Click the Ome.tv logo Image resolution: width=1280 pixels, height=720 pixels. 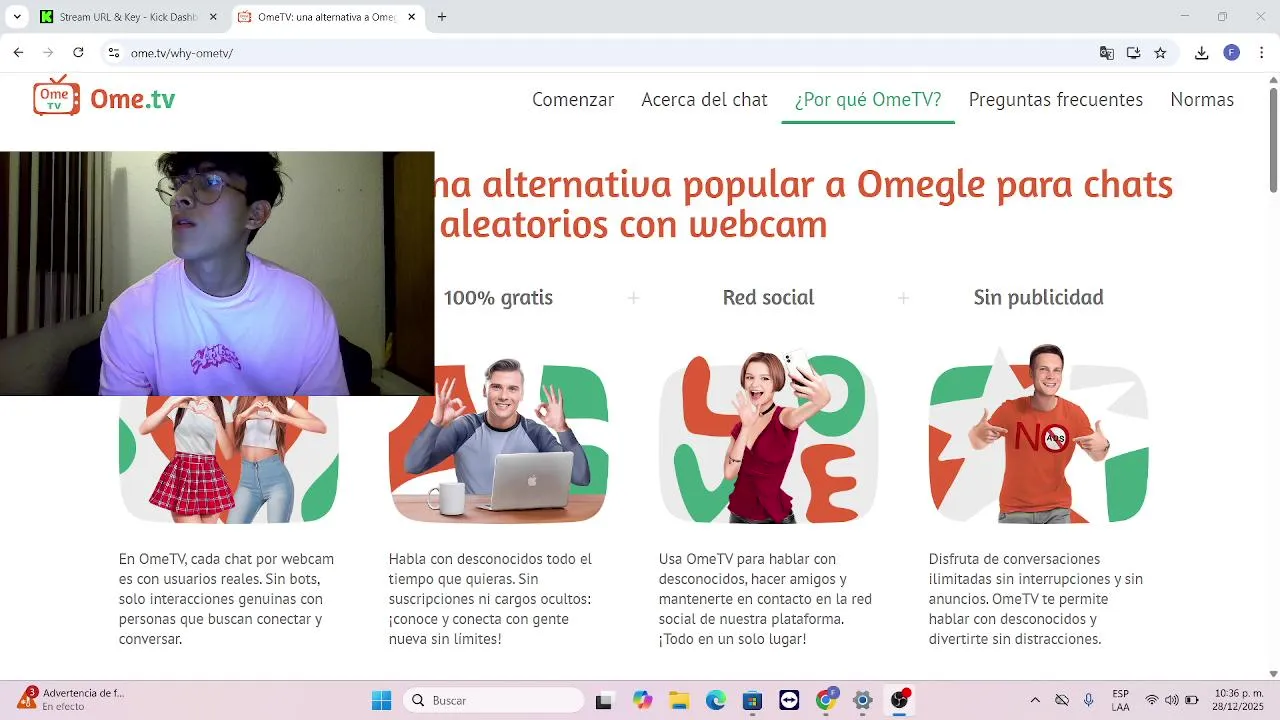pos(104,97)
